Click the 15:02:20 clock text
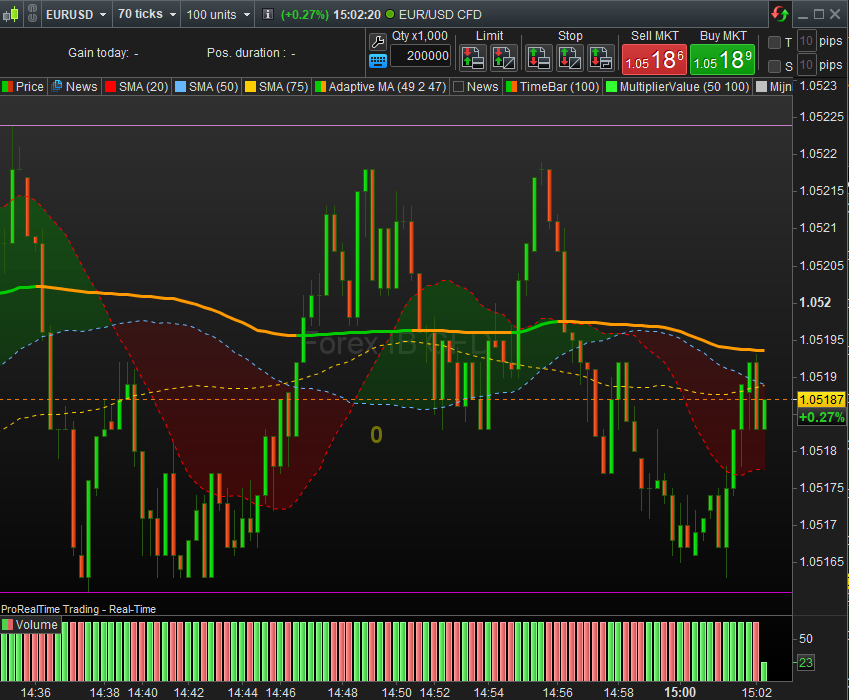This screenshot has width=849, height=700. point(357,15)
